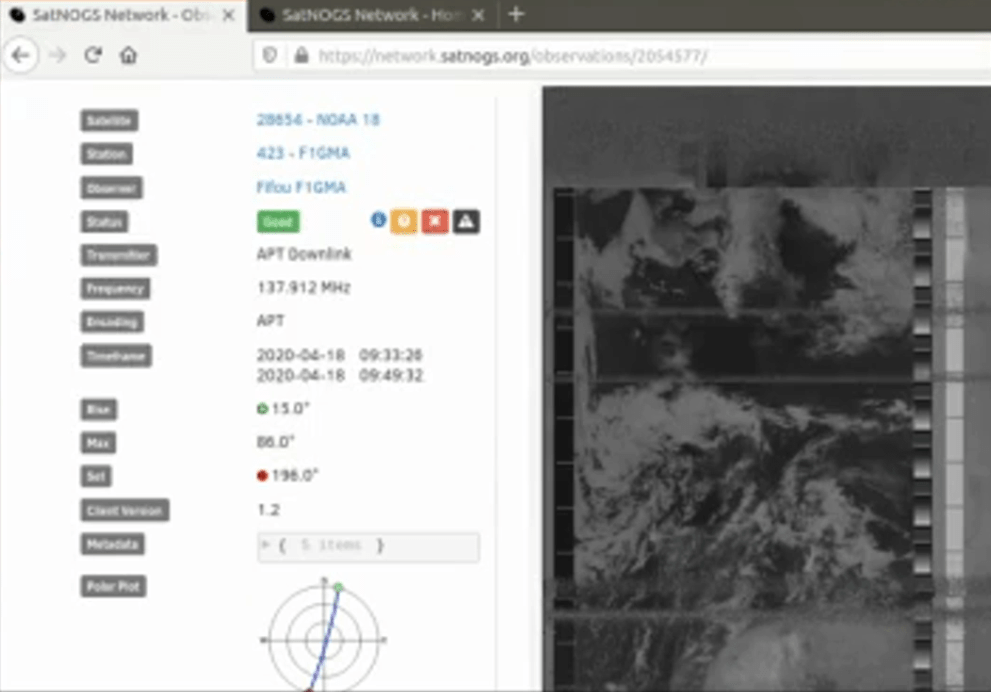Open the 28654 - NOAA 18 satellite link
The height and width of the screenshot is (692, 991).
[318, 120]
